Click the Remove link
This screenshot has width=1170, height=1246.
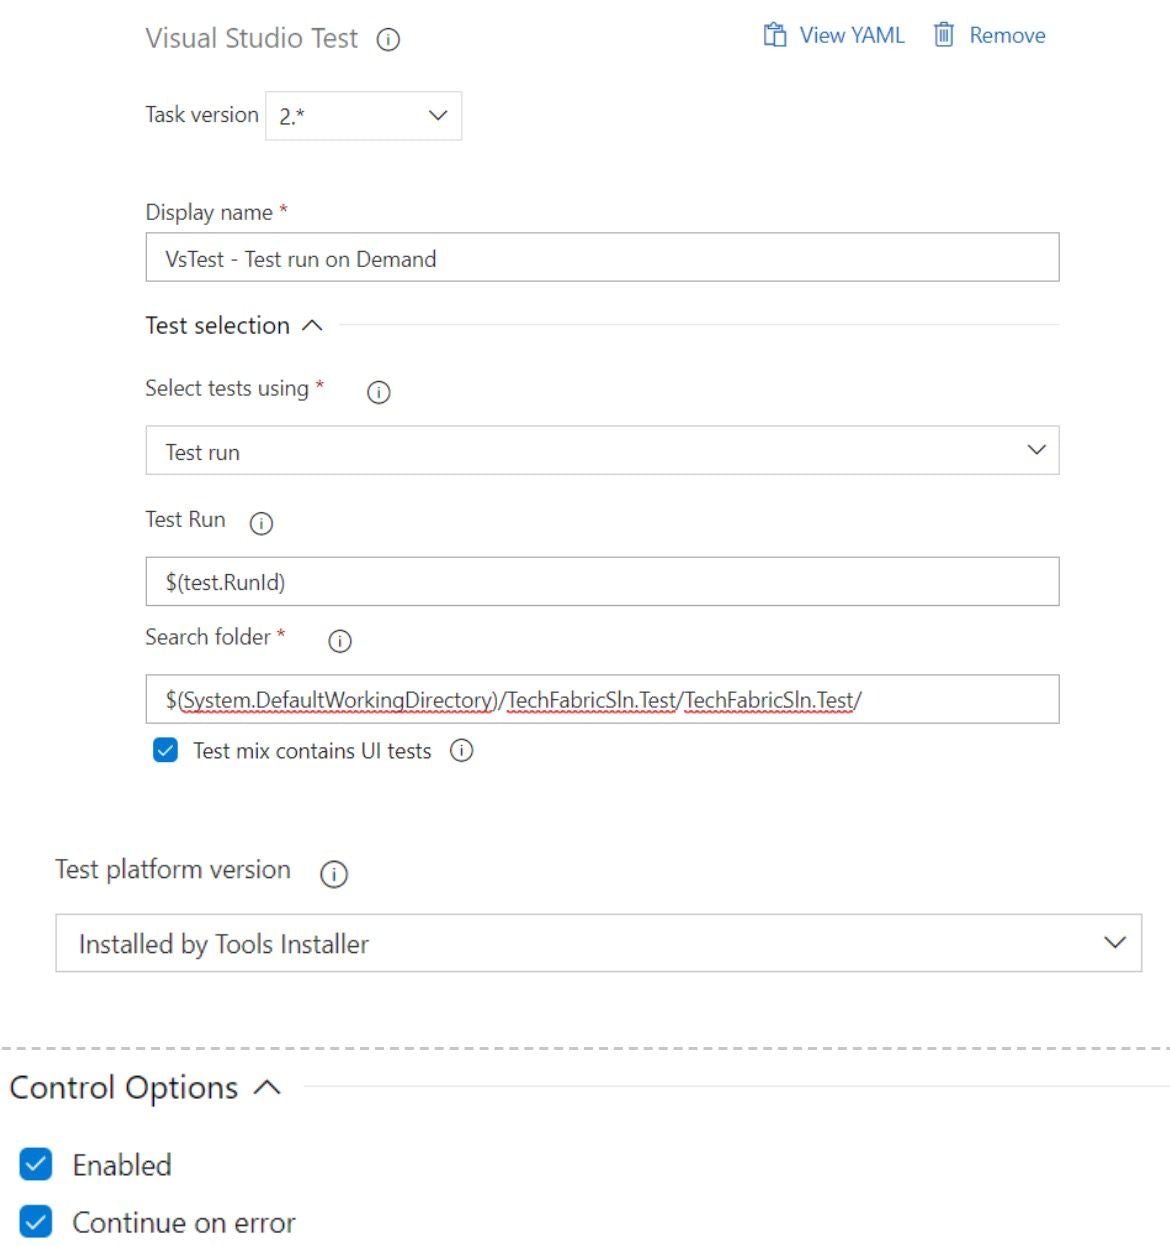tap(1006, 35)
